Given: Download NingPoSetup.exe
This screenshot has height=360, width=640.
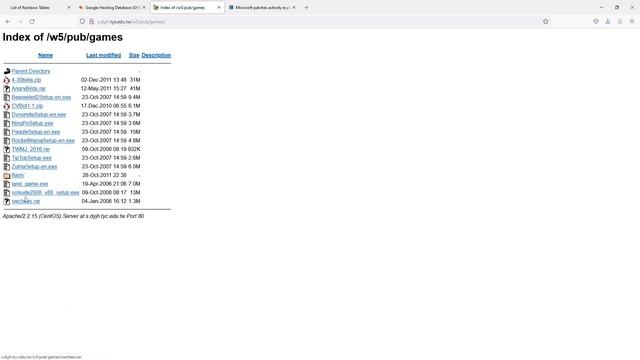Looking at the screenshot, I should pyautogui.click(x=32, y=123).
